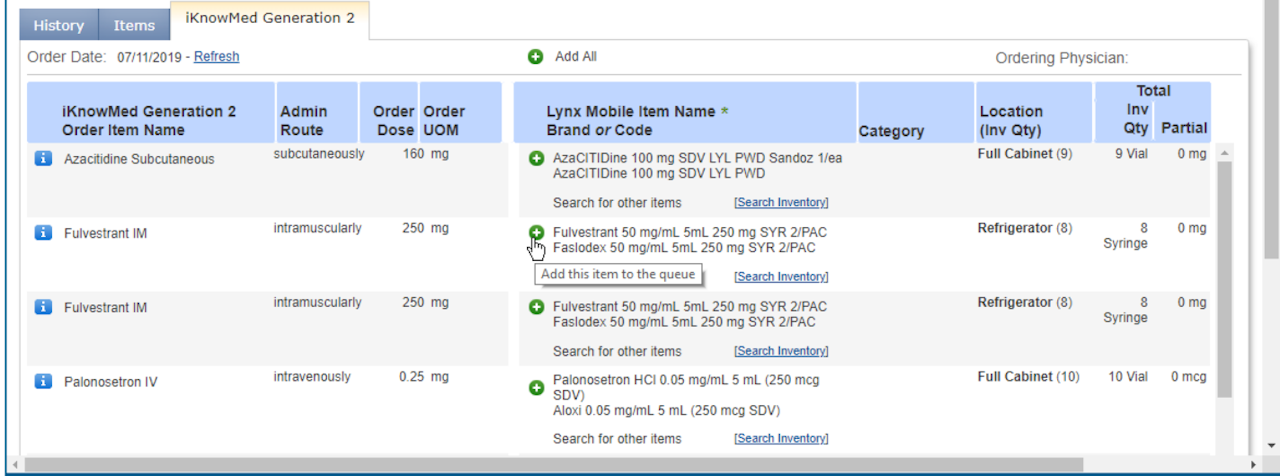This screenshot has width=1280, height=476.
Task: Click the Location (Inv Qty) column header
Action: pos(1010,120)
